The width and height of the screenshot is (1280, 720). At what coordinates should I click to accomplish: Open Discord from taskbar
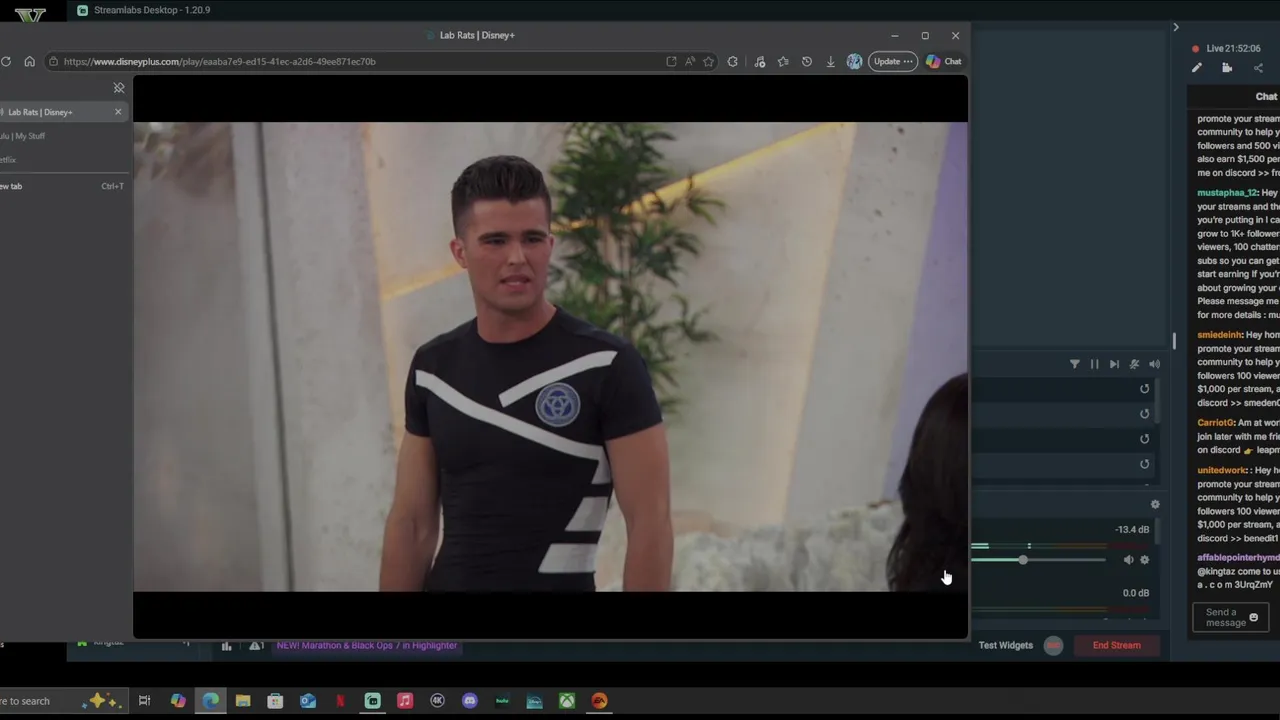coord(470,701)
